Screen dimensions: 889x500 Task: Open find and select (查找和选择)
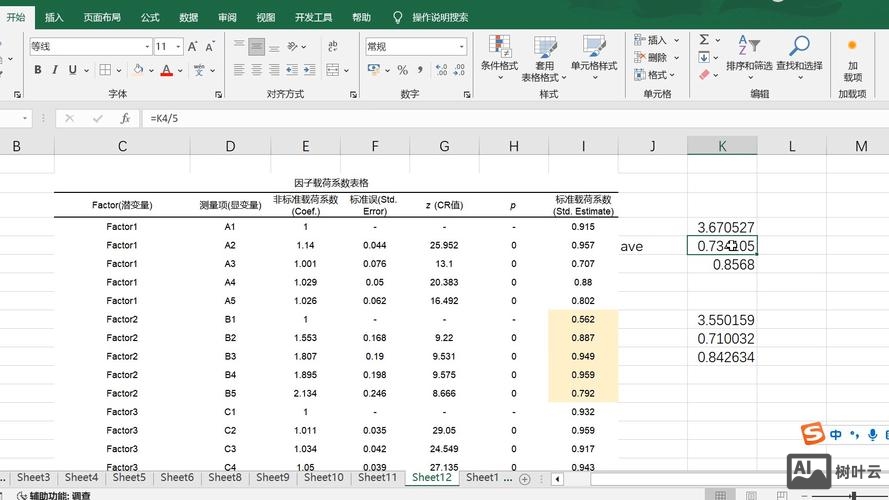coord(799,57)
